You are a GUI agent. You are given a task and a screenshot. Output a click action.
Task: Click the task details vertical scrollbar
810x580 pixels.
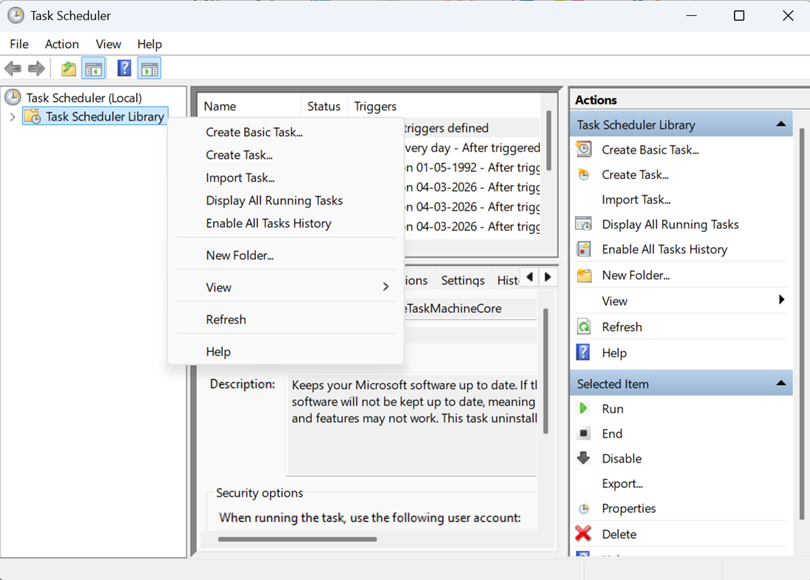[546, 371]
